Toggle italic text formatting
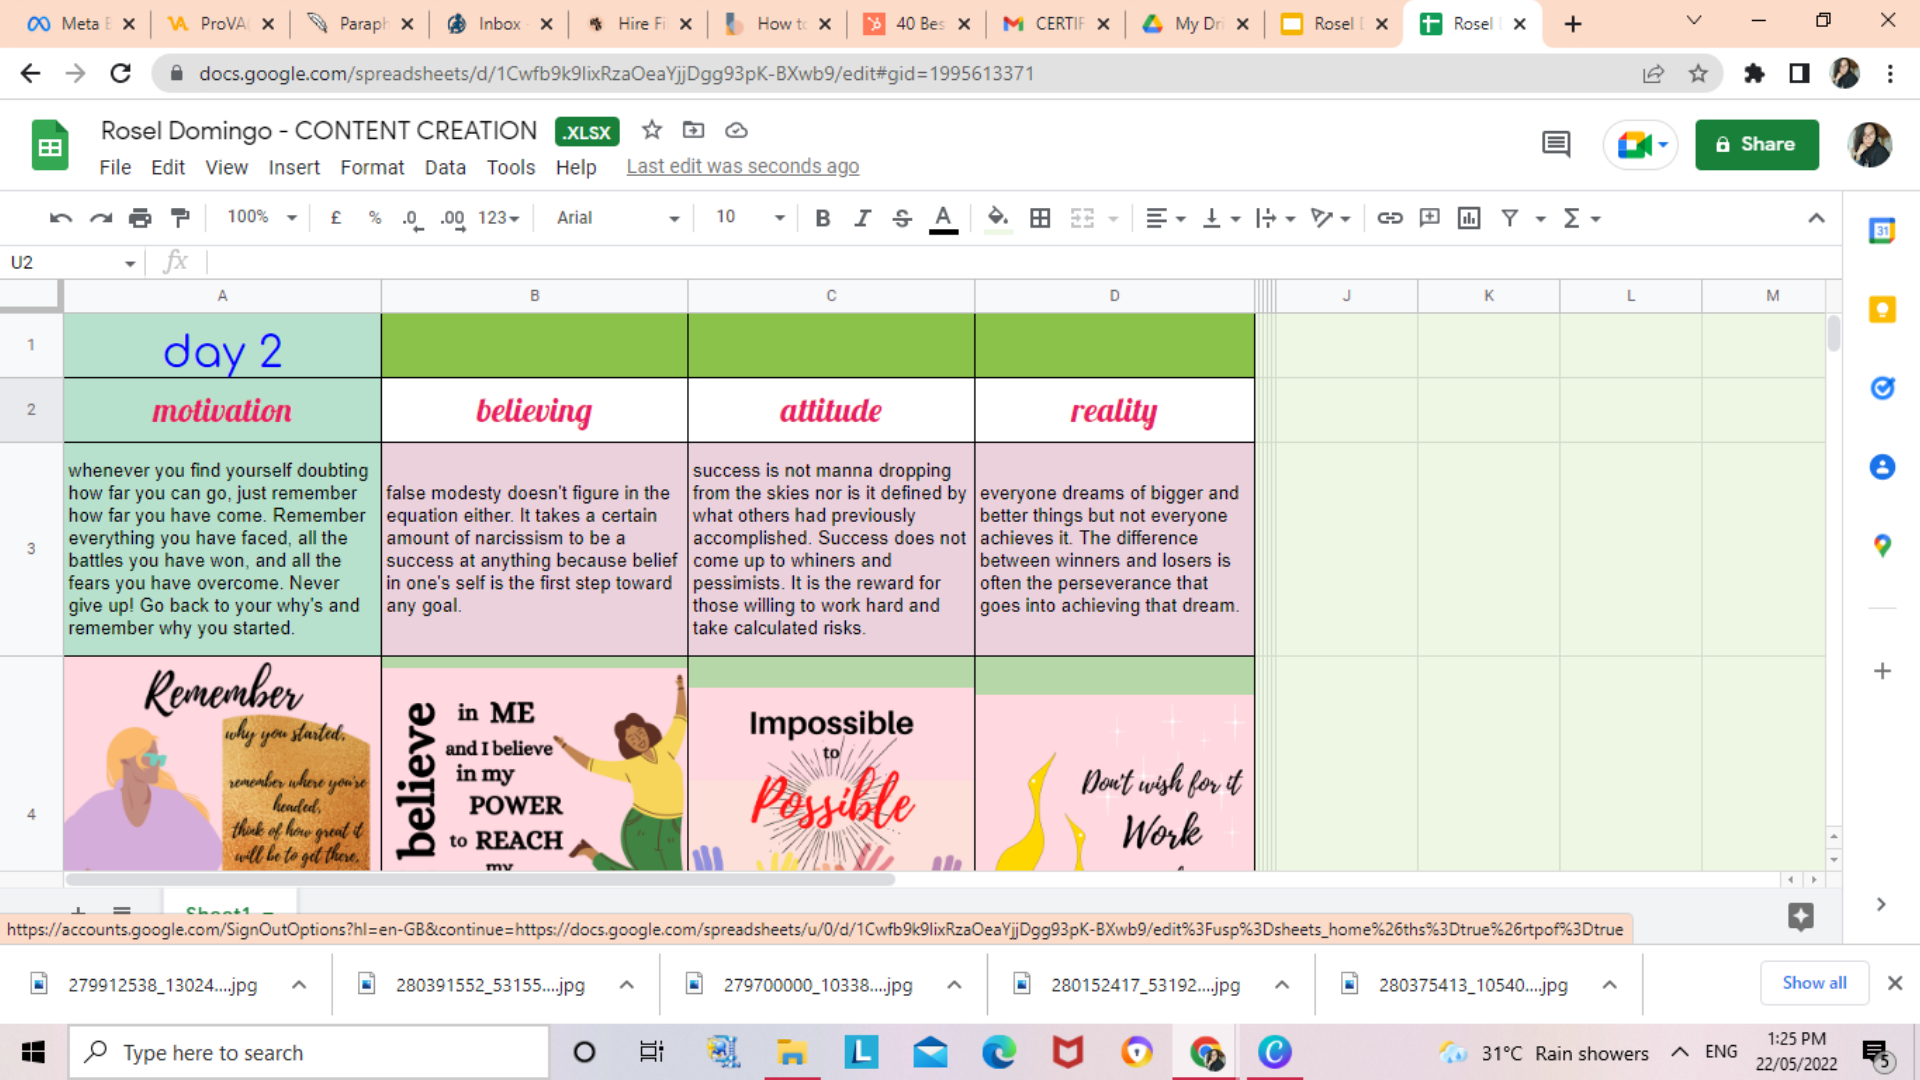The width and height of the screenshot is (1920, 1080). tap(862, 218)
